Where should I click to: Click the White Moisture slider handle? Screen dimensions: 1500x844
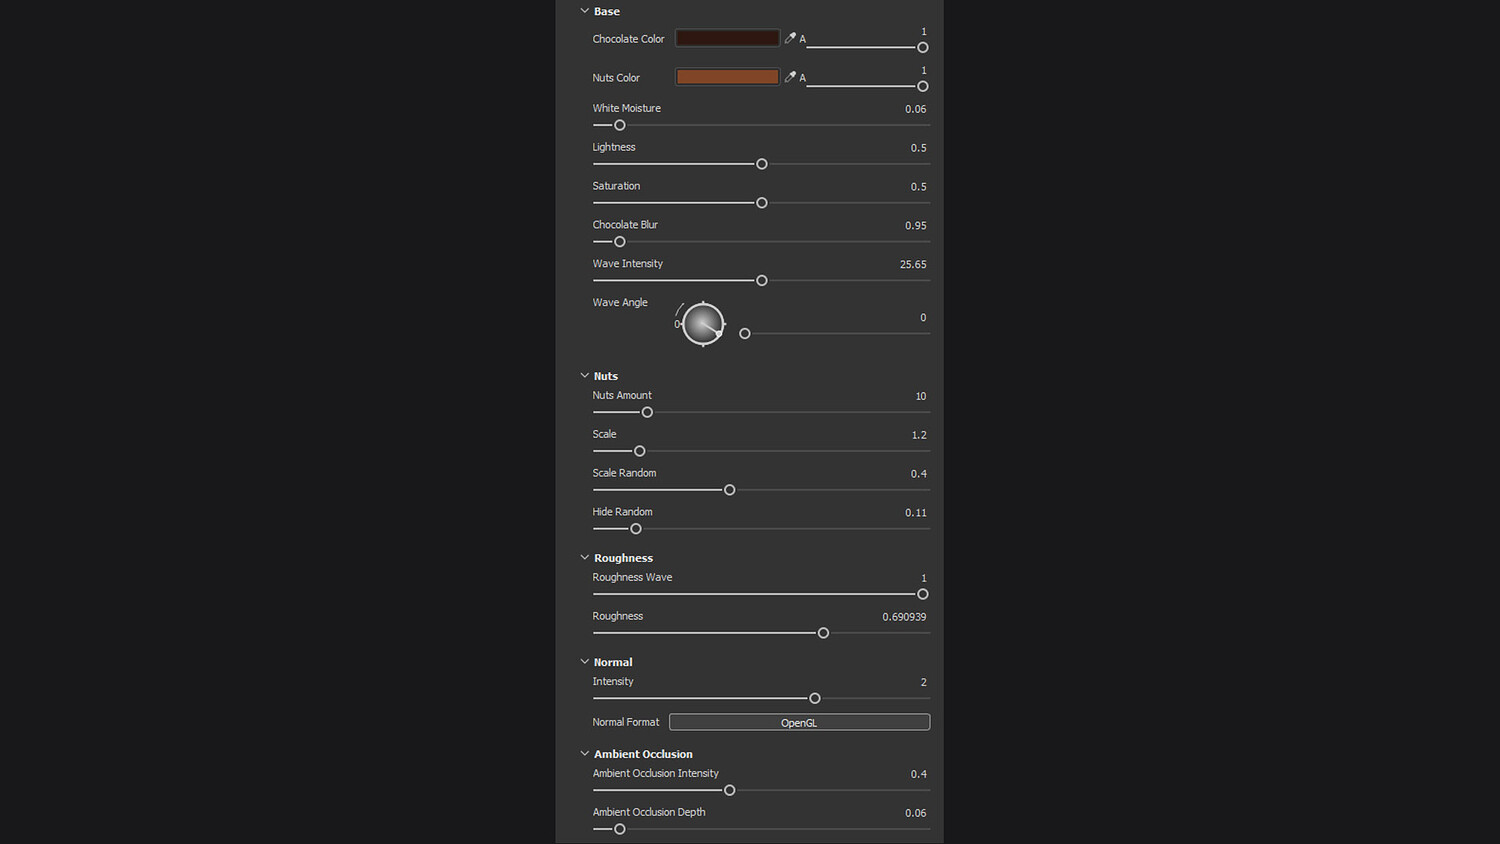pos(620,125)
